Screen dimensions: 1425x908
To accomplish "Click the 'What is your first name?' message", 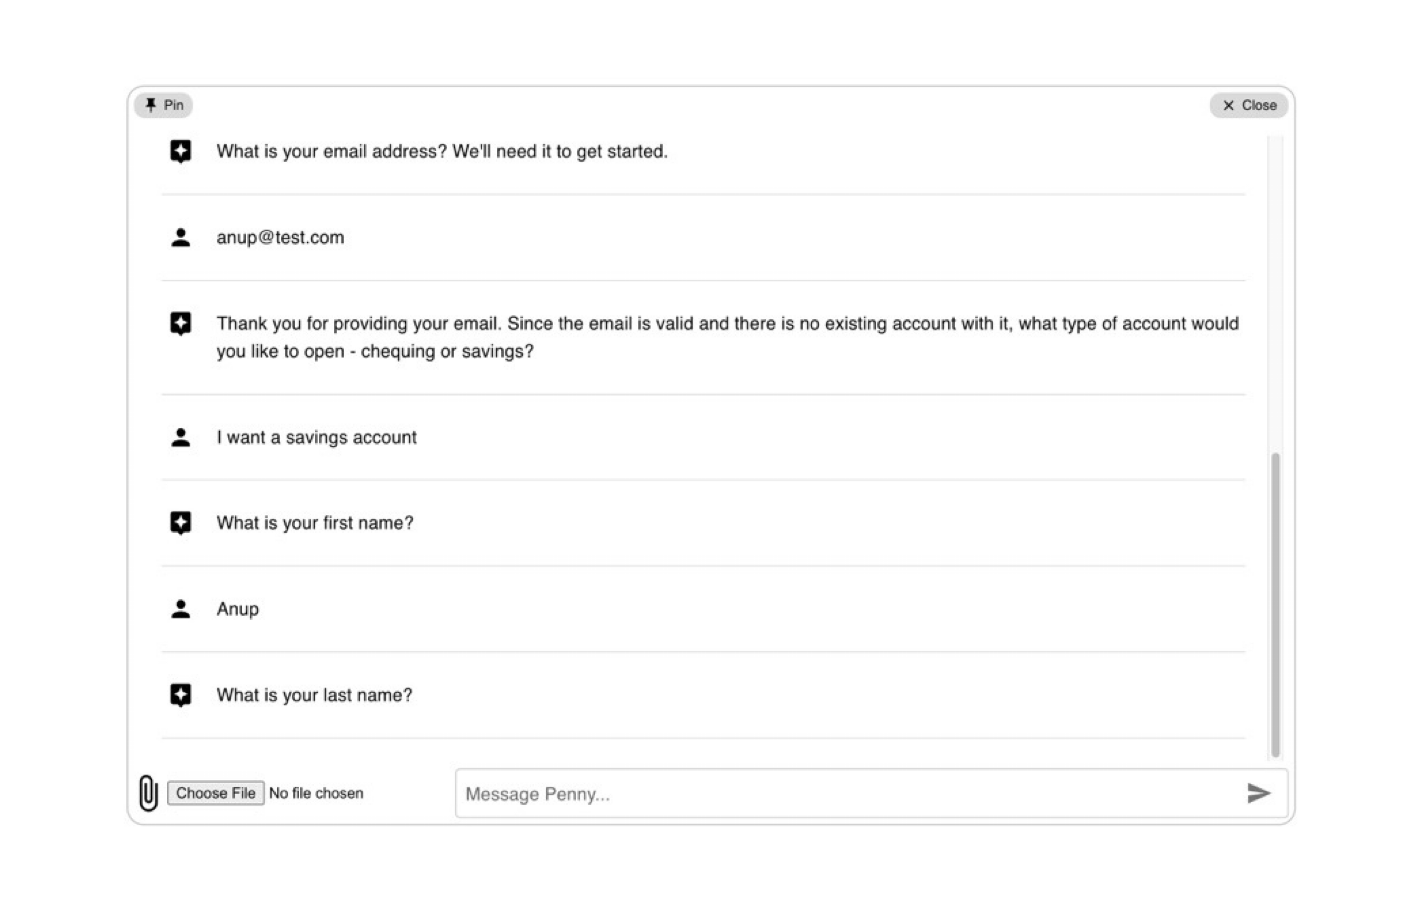I will pos(315,523).
